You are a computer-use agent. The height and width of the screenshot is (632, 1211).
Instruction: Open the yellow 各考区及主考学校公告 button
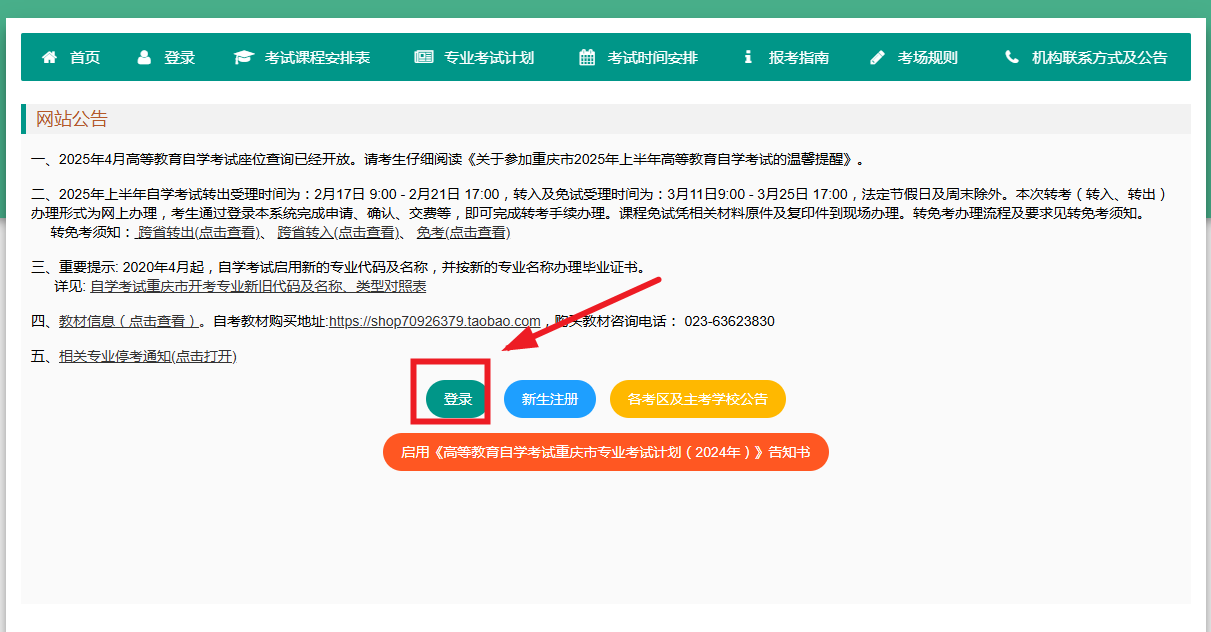pos(697,399)
